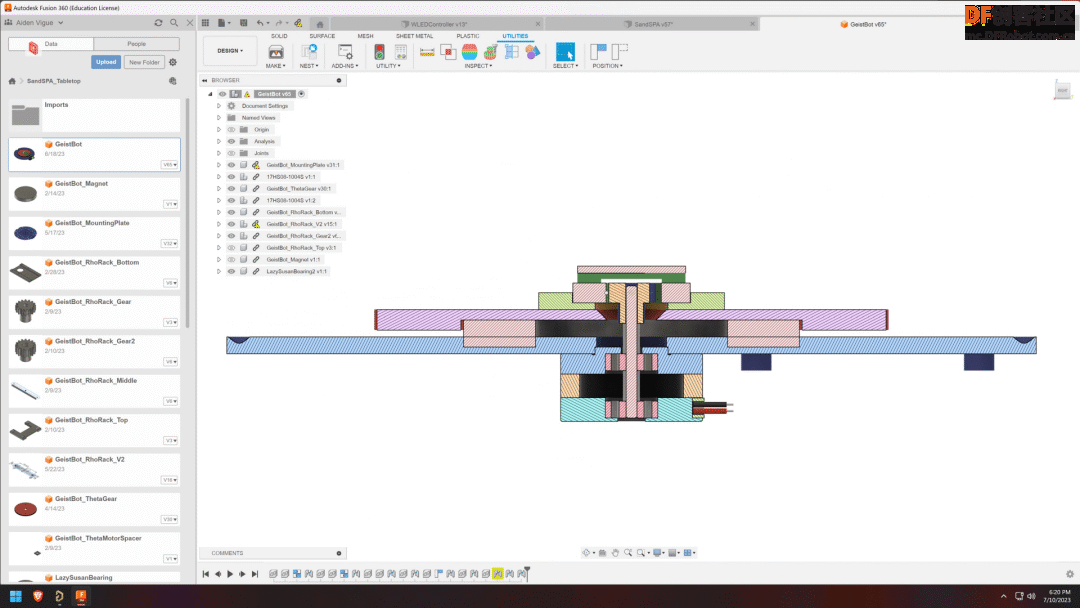Click the Component Color Cycling icon

(x=532, y=52)
